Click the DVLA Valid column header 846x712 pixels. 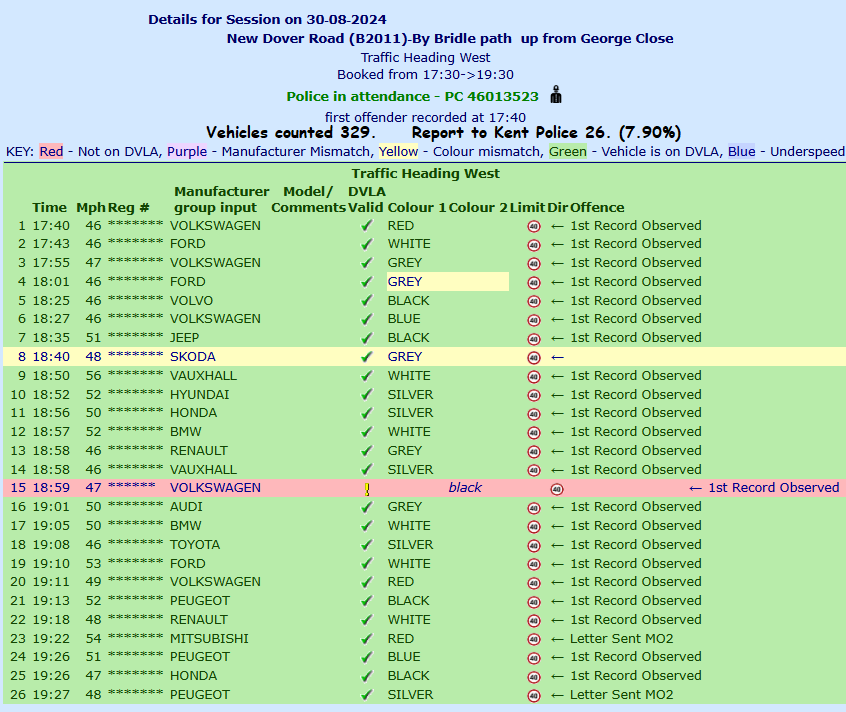pos(366,200)
